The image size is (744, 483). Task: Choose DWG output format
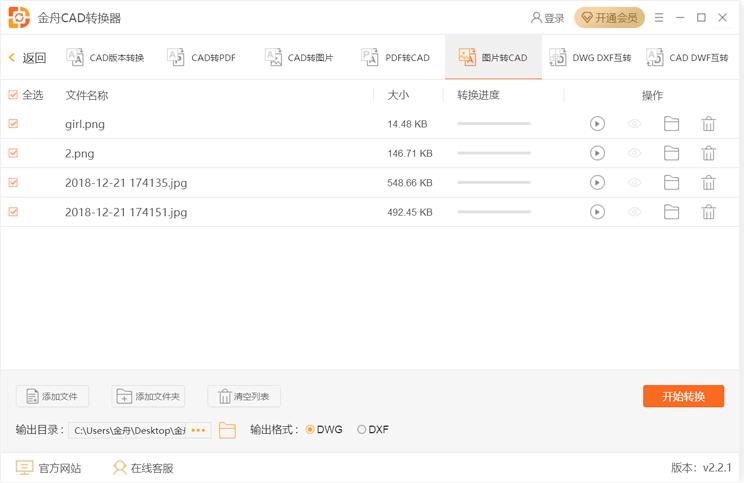pos(310,430)
